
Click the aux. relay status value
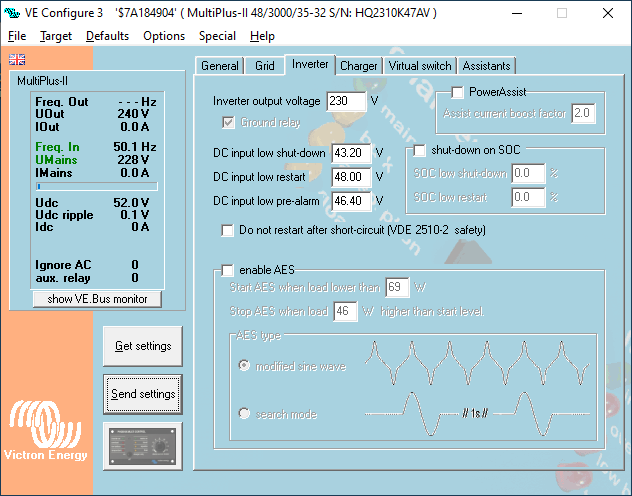coord(135,278)
